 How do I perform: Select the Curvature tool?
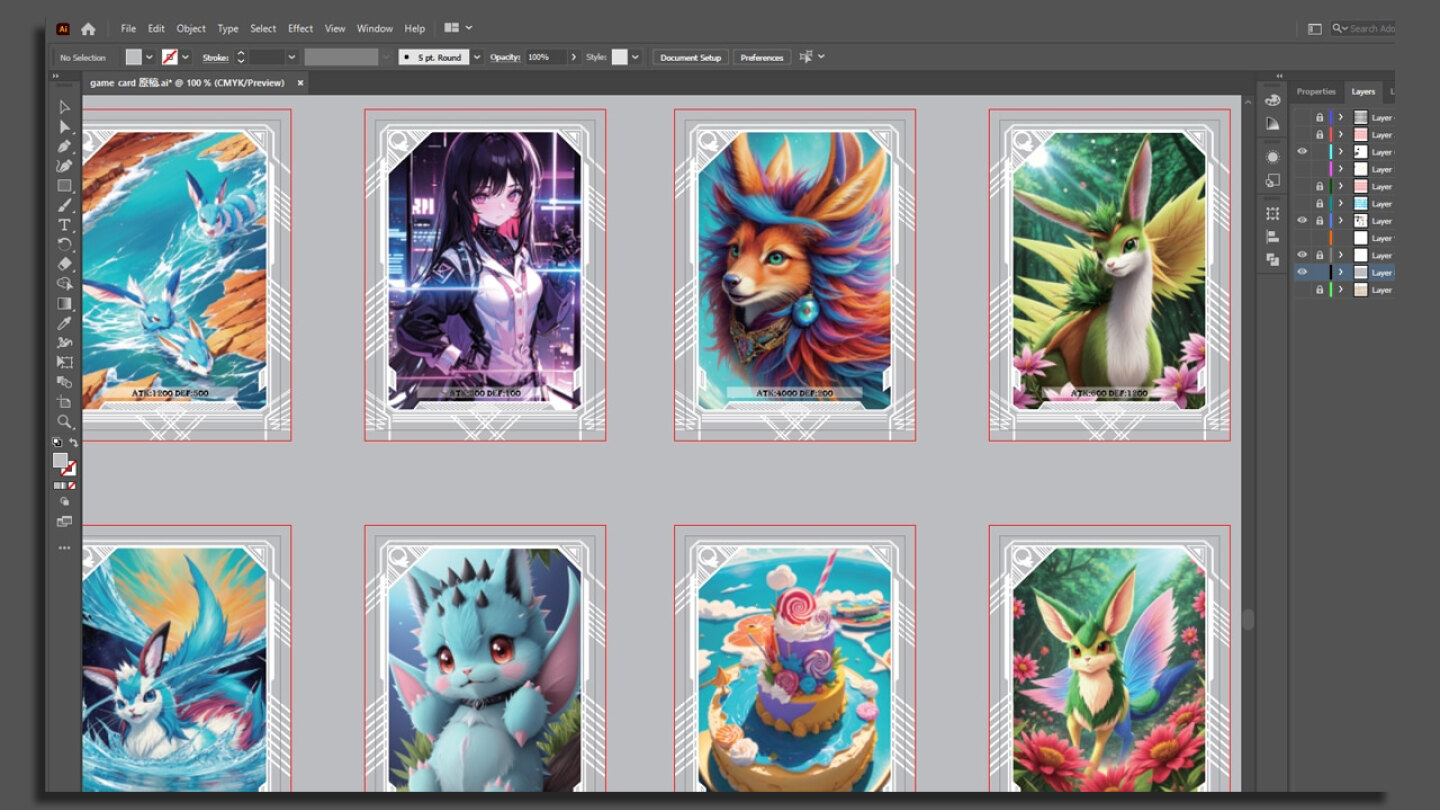tap(65, 166)
